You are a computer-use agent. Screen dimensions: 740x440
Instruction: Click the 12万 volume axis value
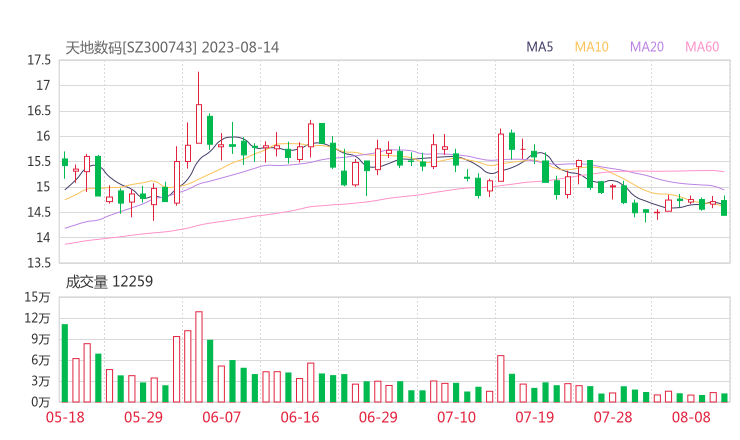pos(37,318)
